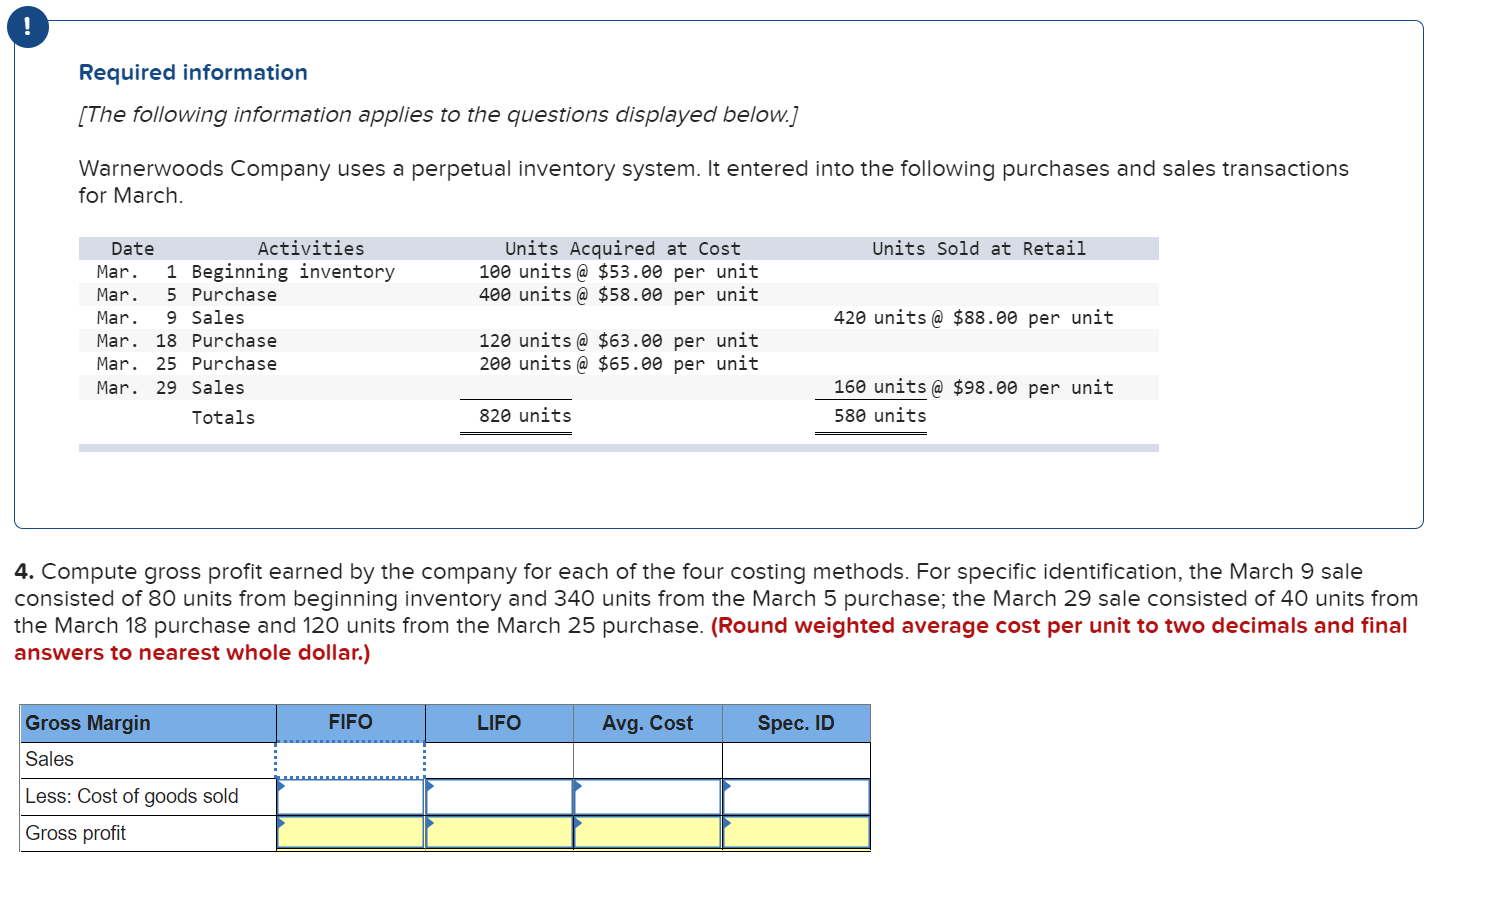
Task: Click the italic 'The following information applies' note
Action: pos(438,115)
